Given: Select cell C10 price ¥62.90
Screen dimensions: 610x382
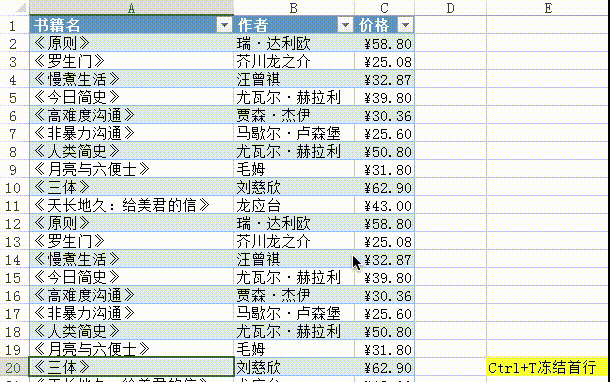Looking at the screenshot, I should coord(384,187).
